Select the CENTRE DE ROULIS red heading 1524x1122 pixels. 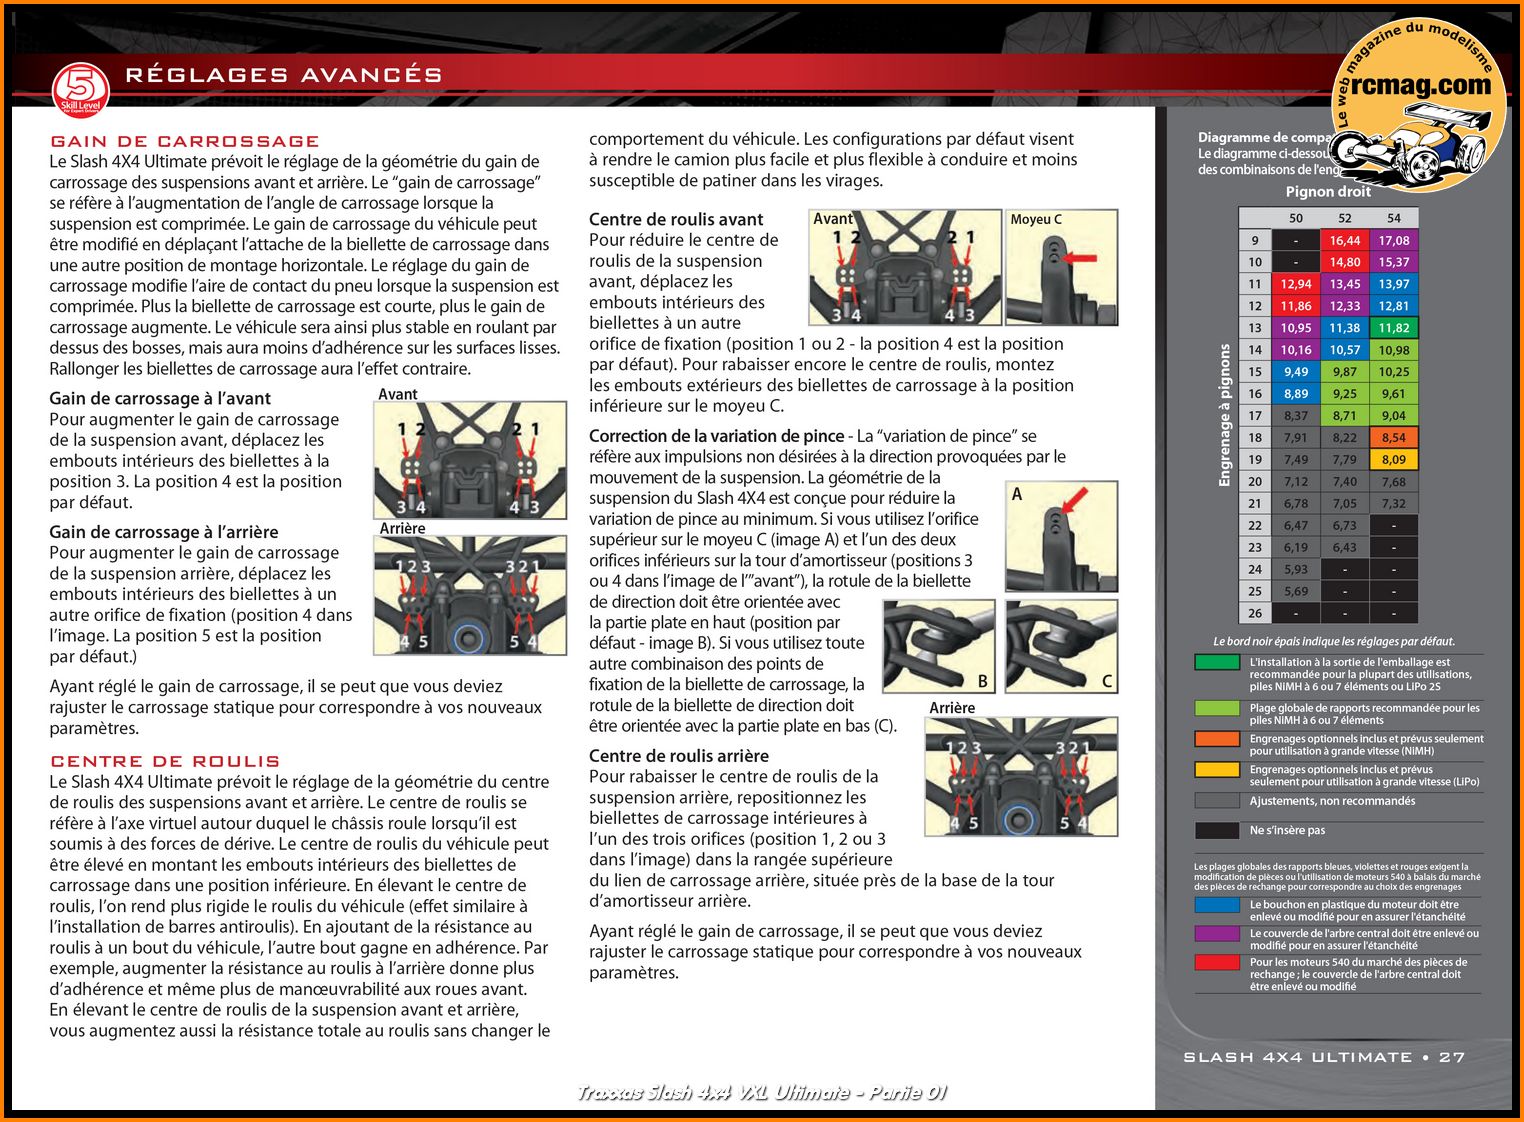165,761
